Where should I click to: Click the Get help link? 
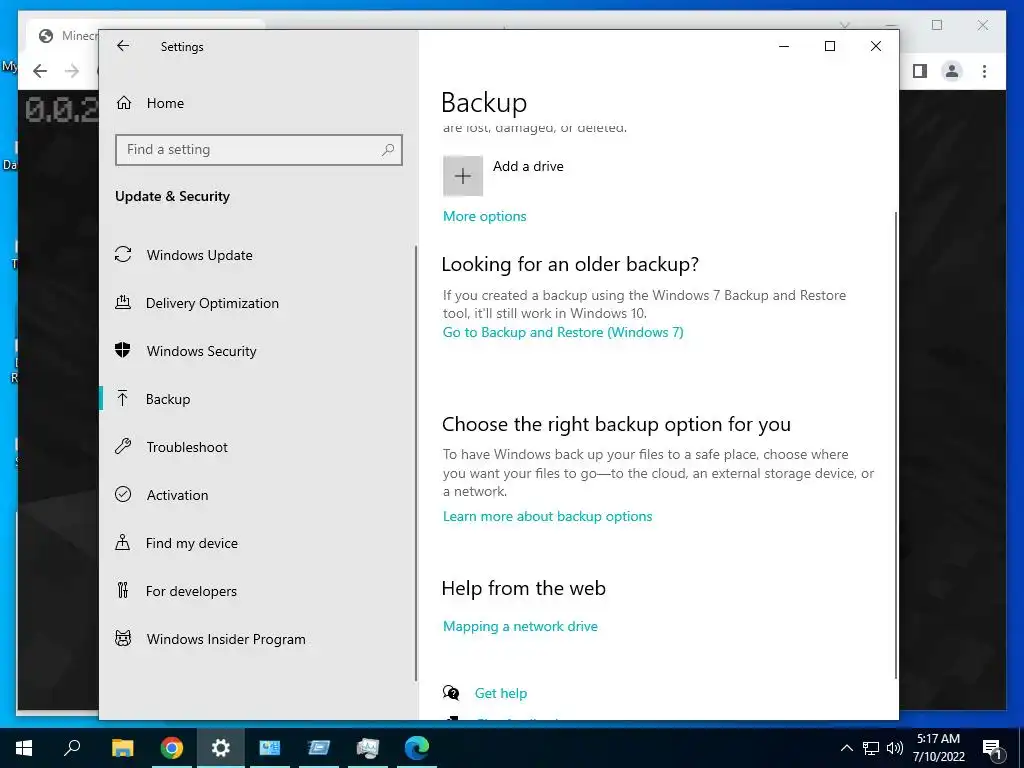[500, 694]
